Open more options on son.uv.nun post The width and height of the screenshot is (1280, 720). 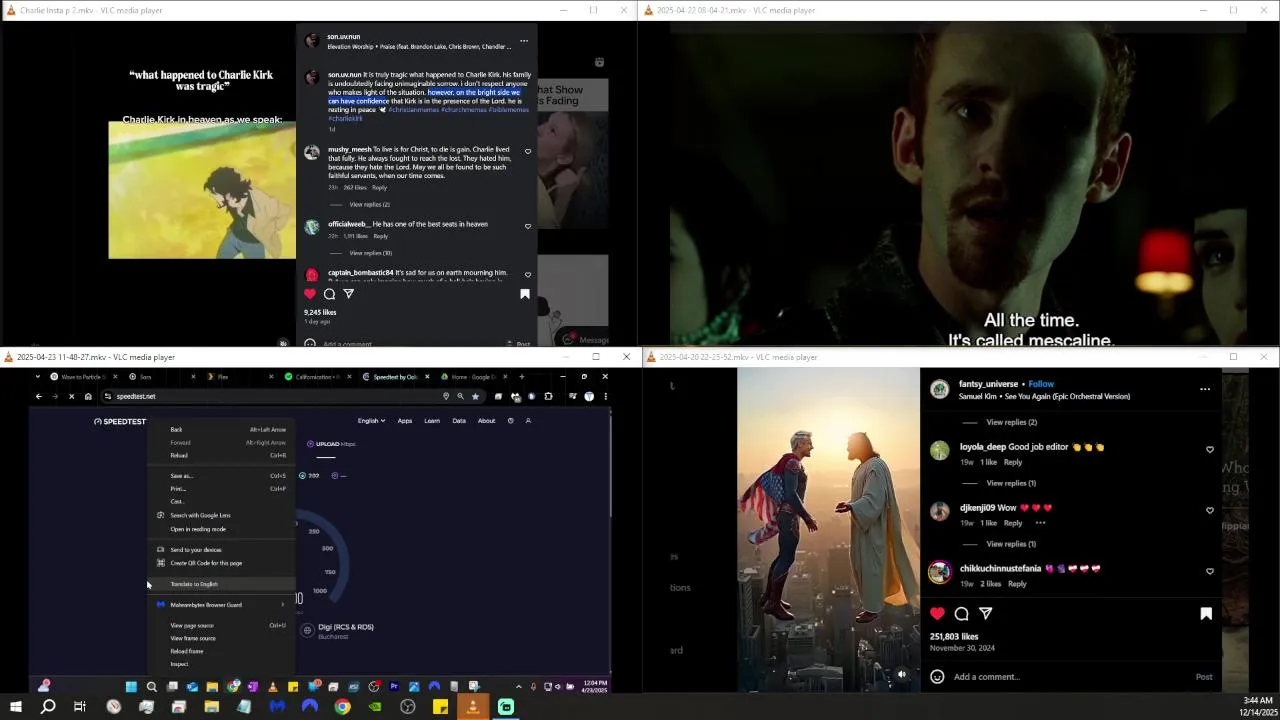tap(523, 41)
